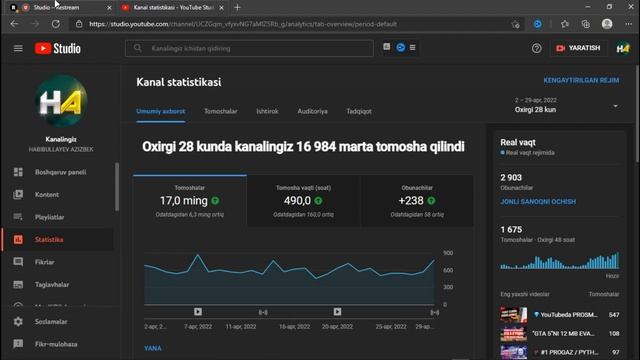Click JONLI SANOQNI OCHISH link

click(x=538, y=202)
